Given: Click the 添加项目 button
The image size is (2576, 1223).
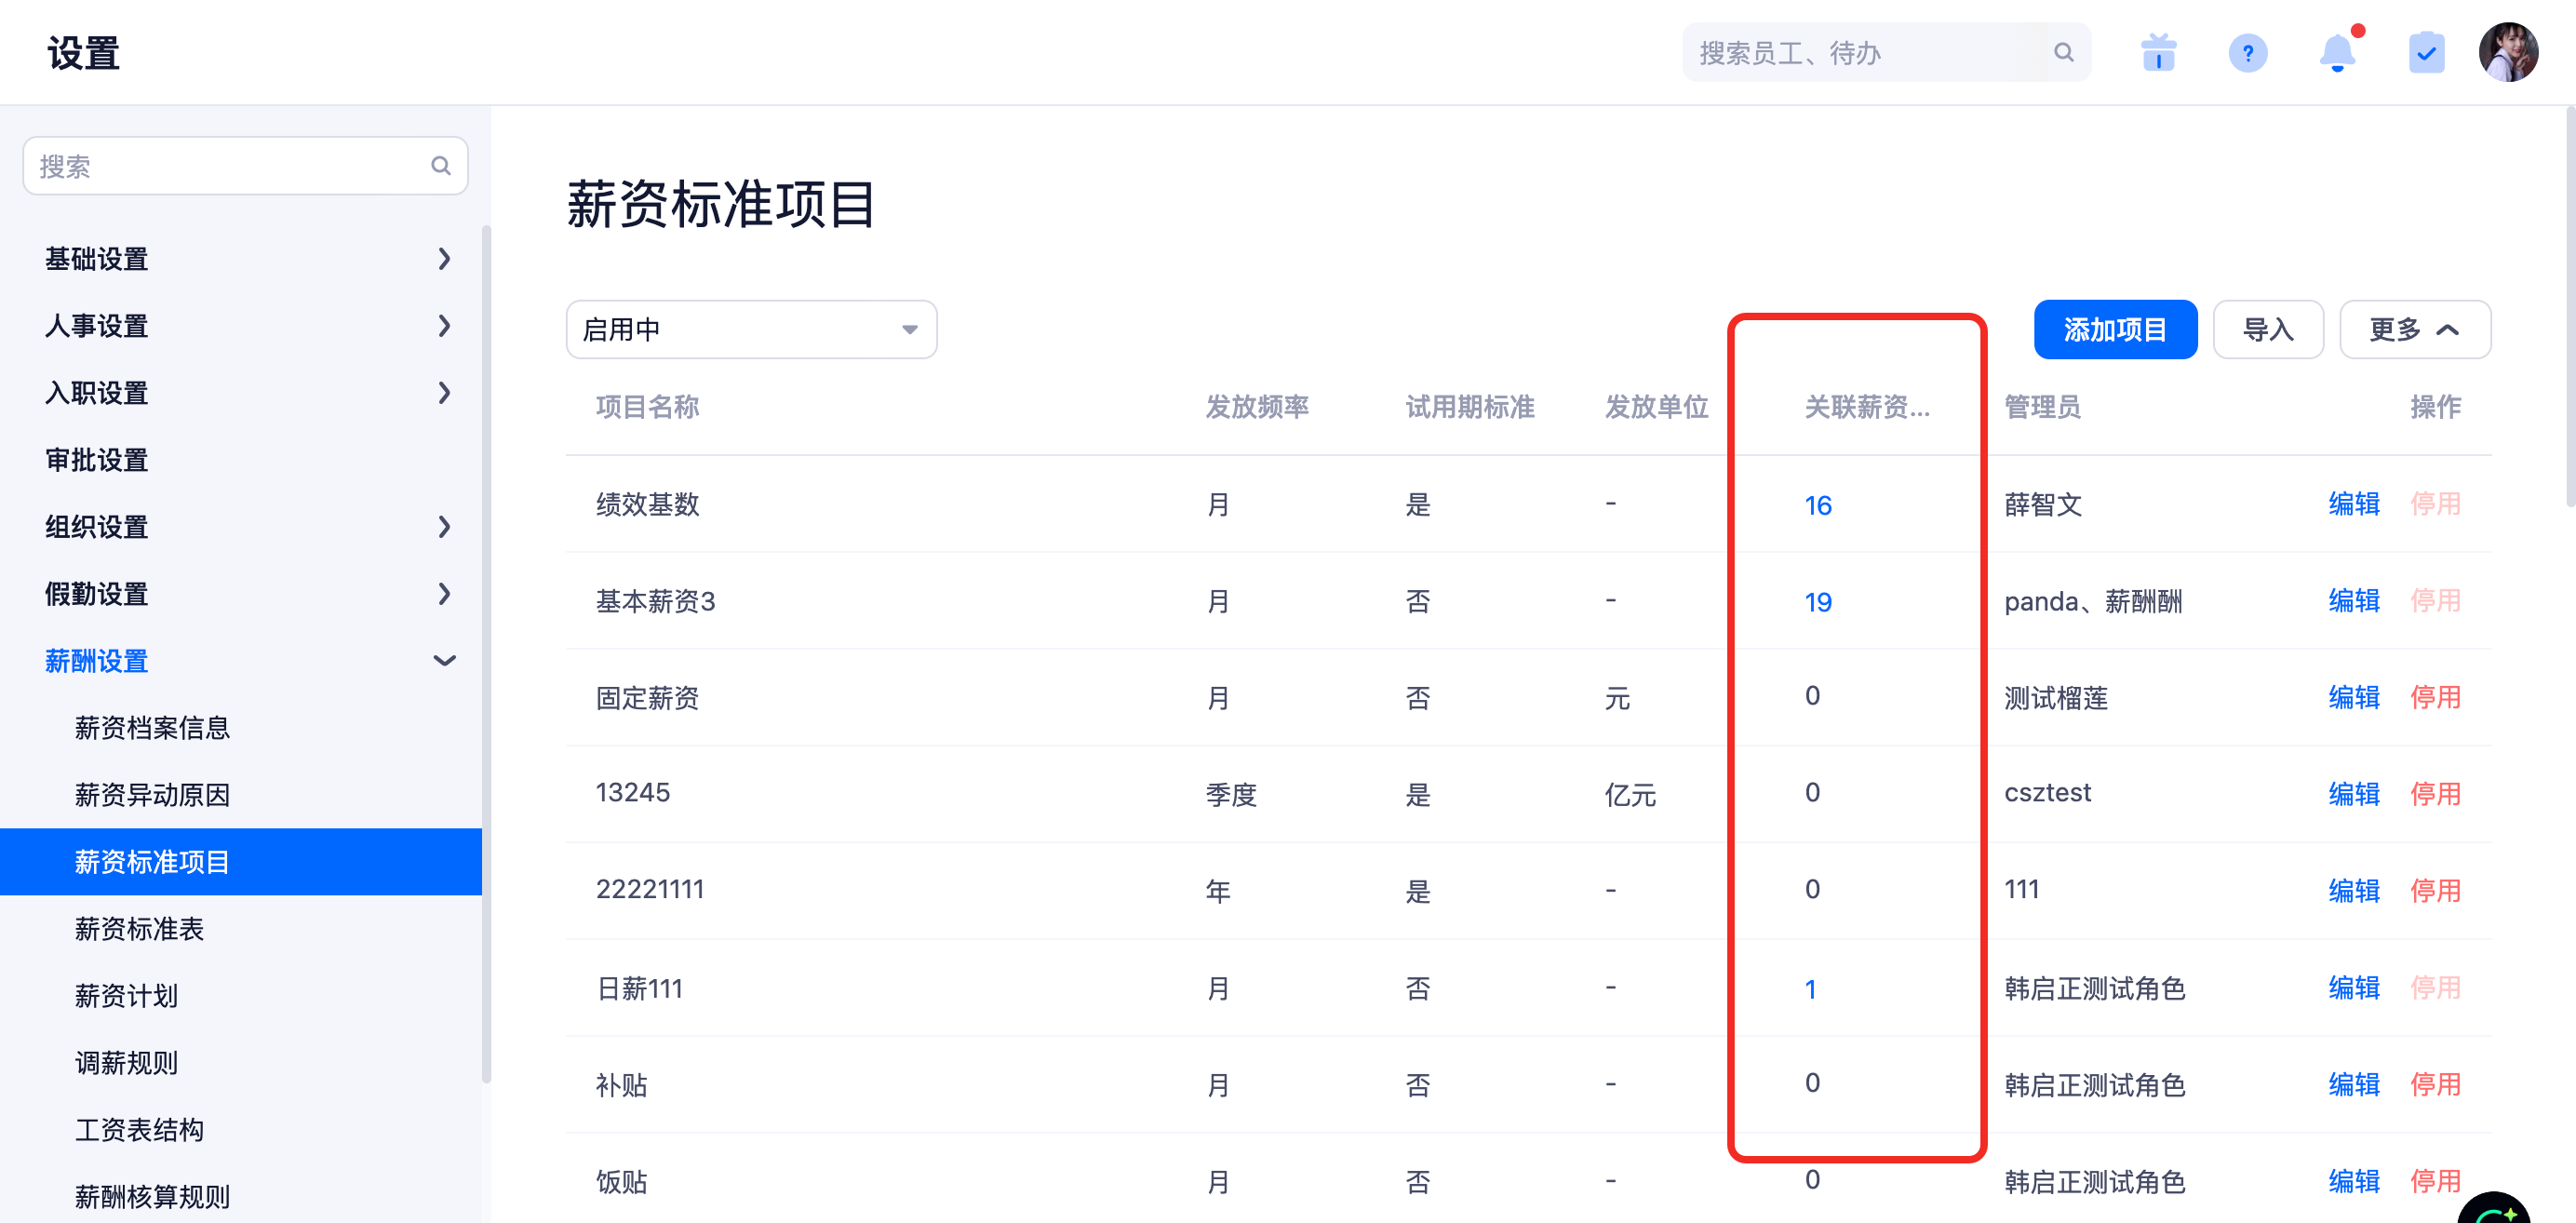Looking at the screenshot, I should [x=2115, y=329].
